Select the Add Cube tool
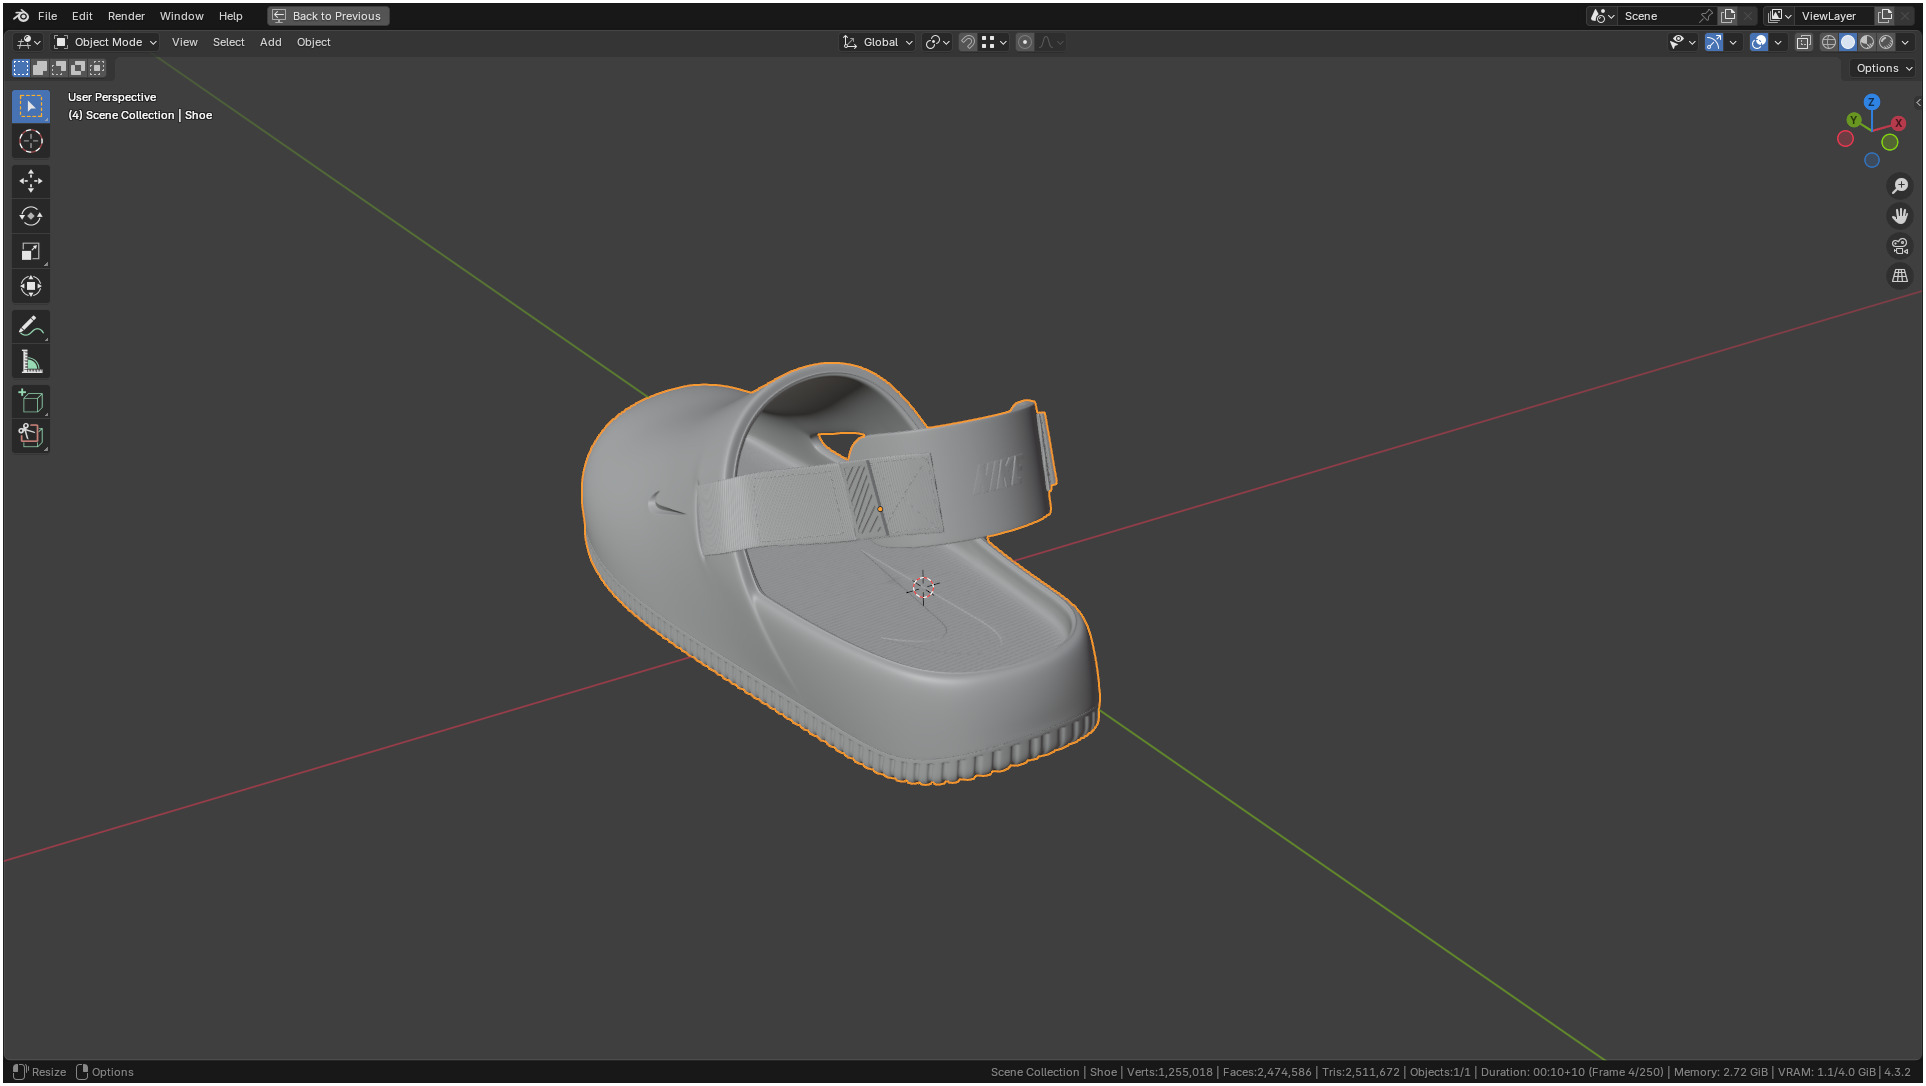The height and width of the screenshot is (1086, 1926). [x=31, y=401]
